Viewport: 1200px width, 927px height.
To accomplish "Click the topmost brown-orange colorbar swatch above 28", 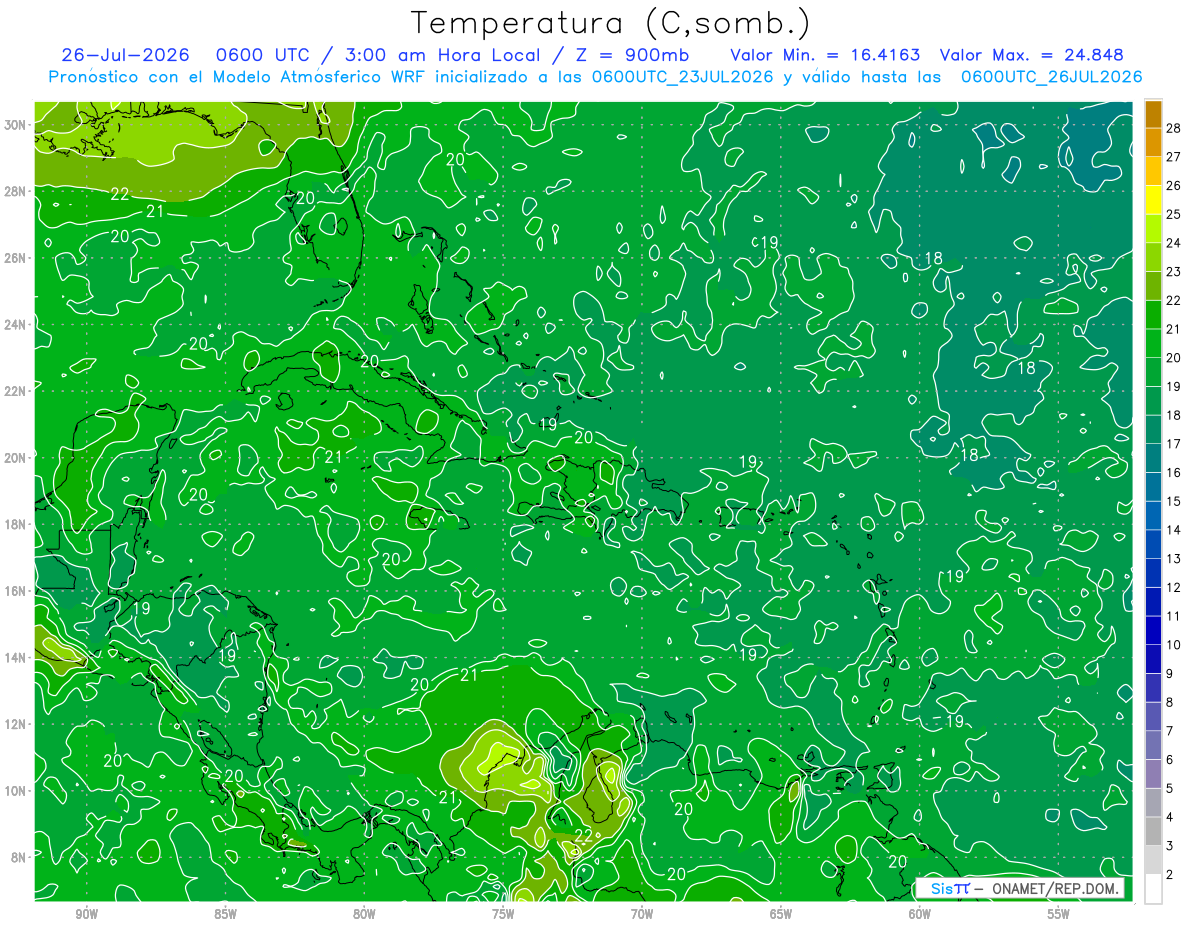I will pyautogui.click(x=1153, y=114).
